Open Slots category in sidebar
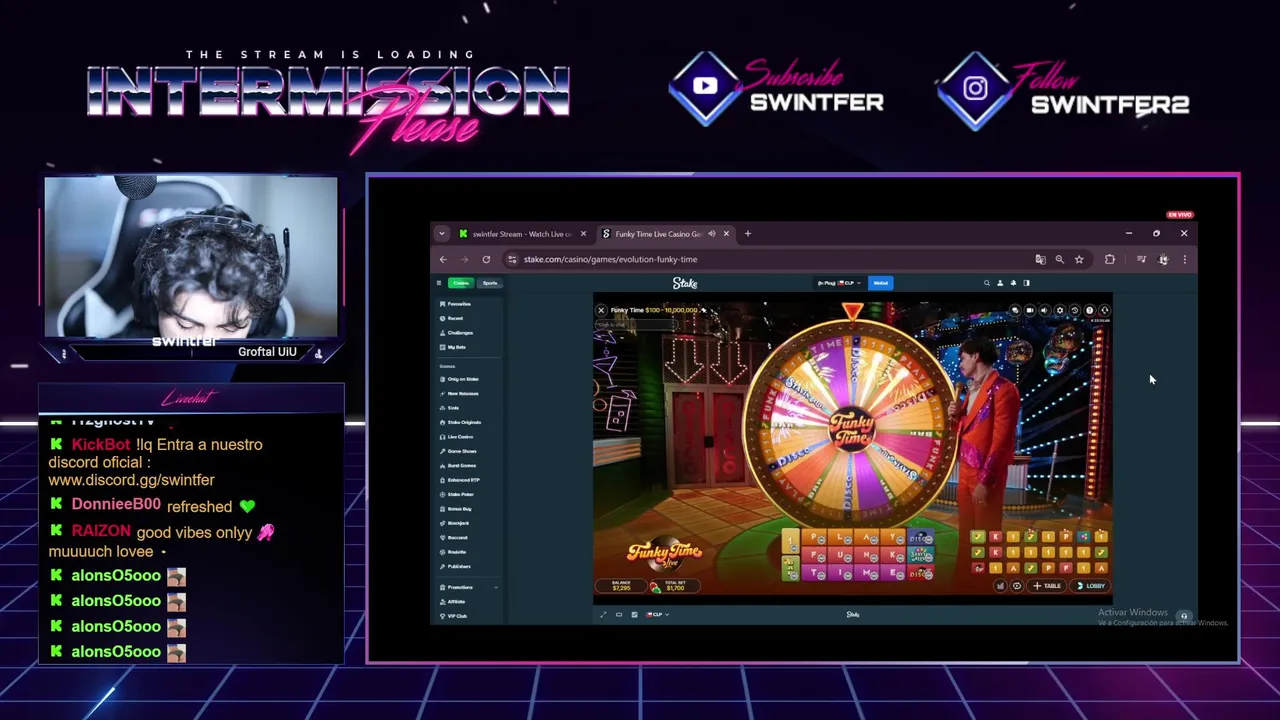 pos(449,408)
